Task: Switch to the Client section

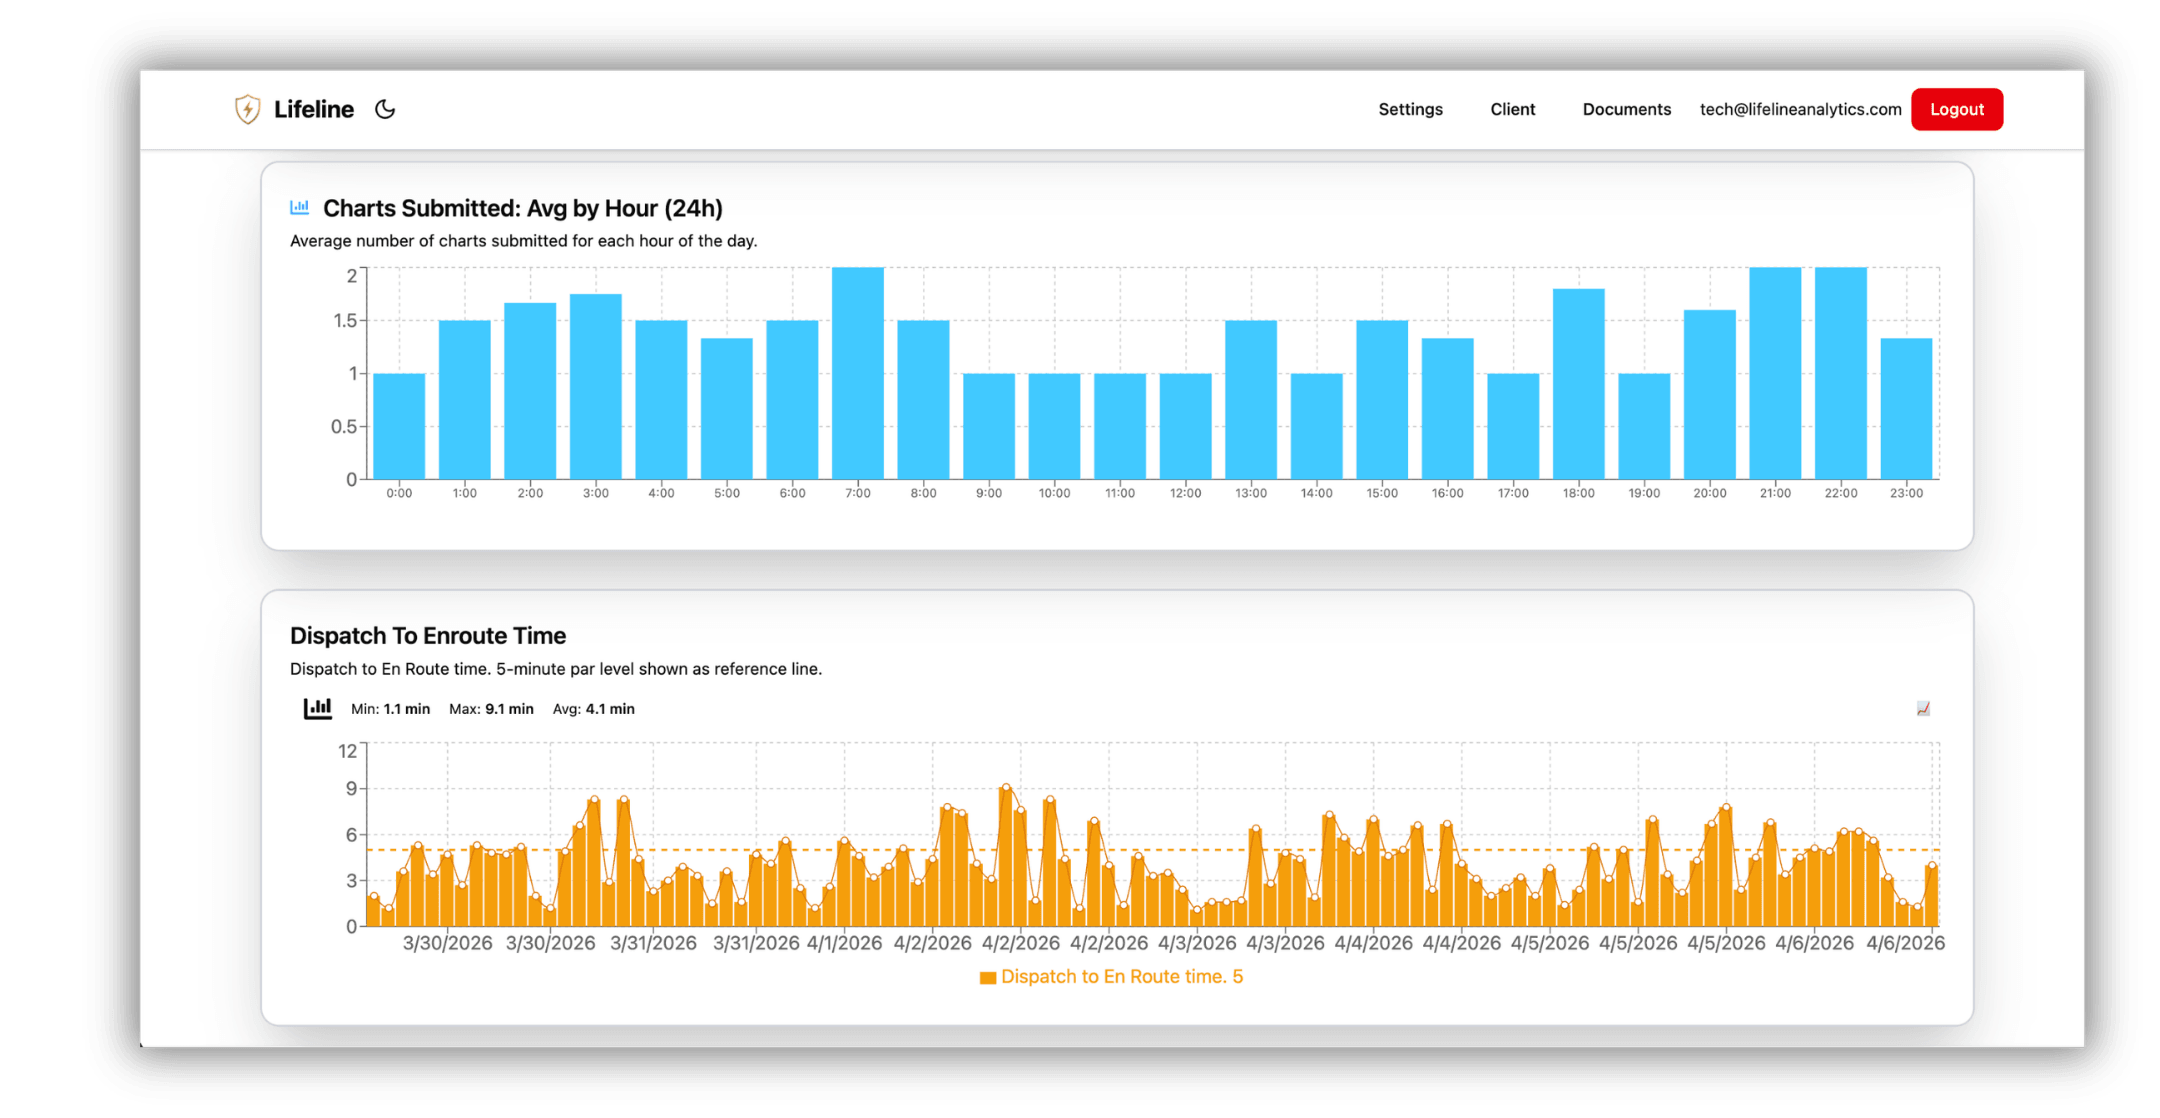Action: [1512, 109]
